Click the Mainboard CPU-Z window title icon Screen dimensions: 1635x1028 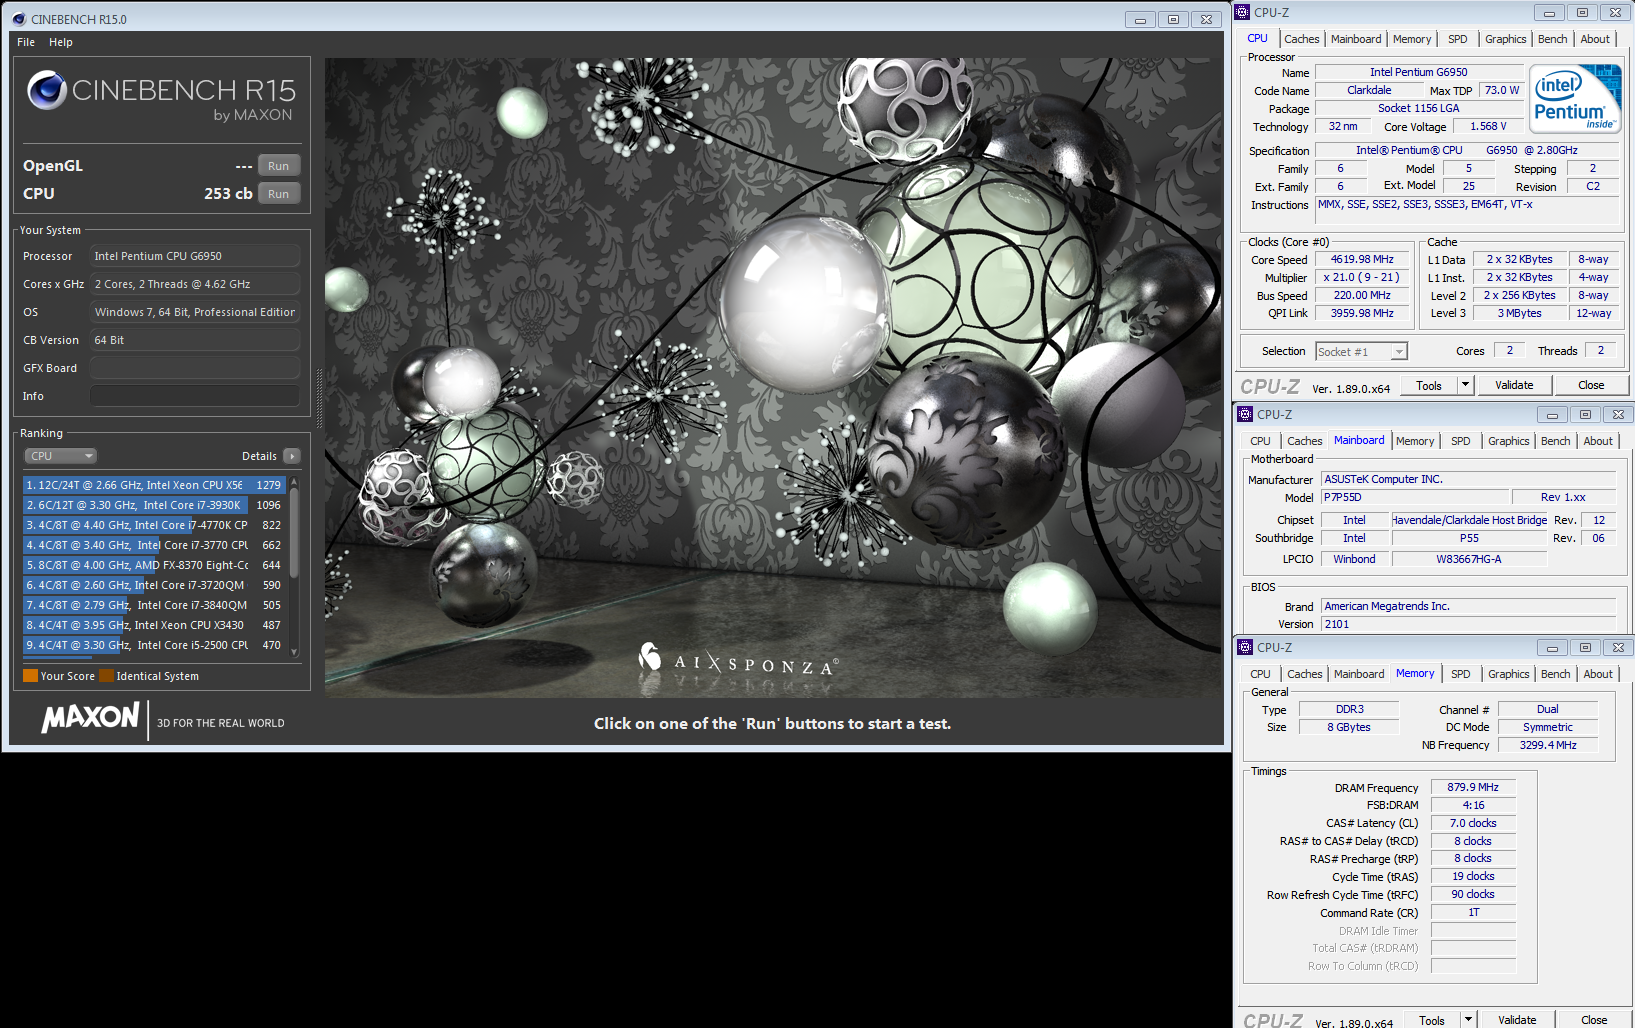(x=1245, y=414)
